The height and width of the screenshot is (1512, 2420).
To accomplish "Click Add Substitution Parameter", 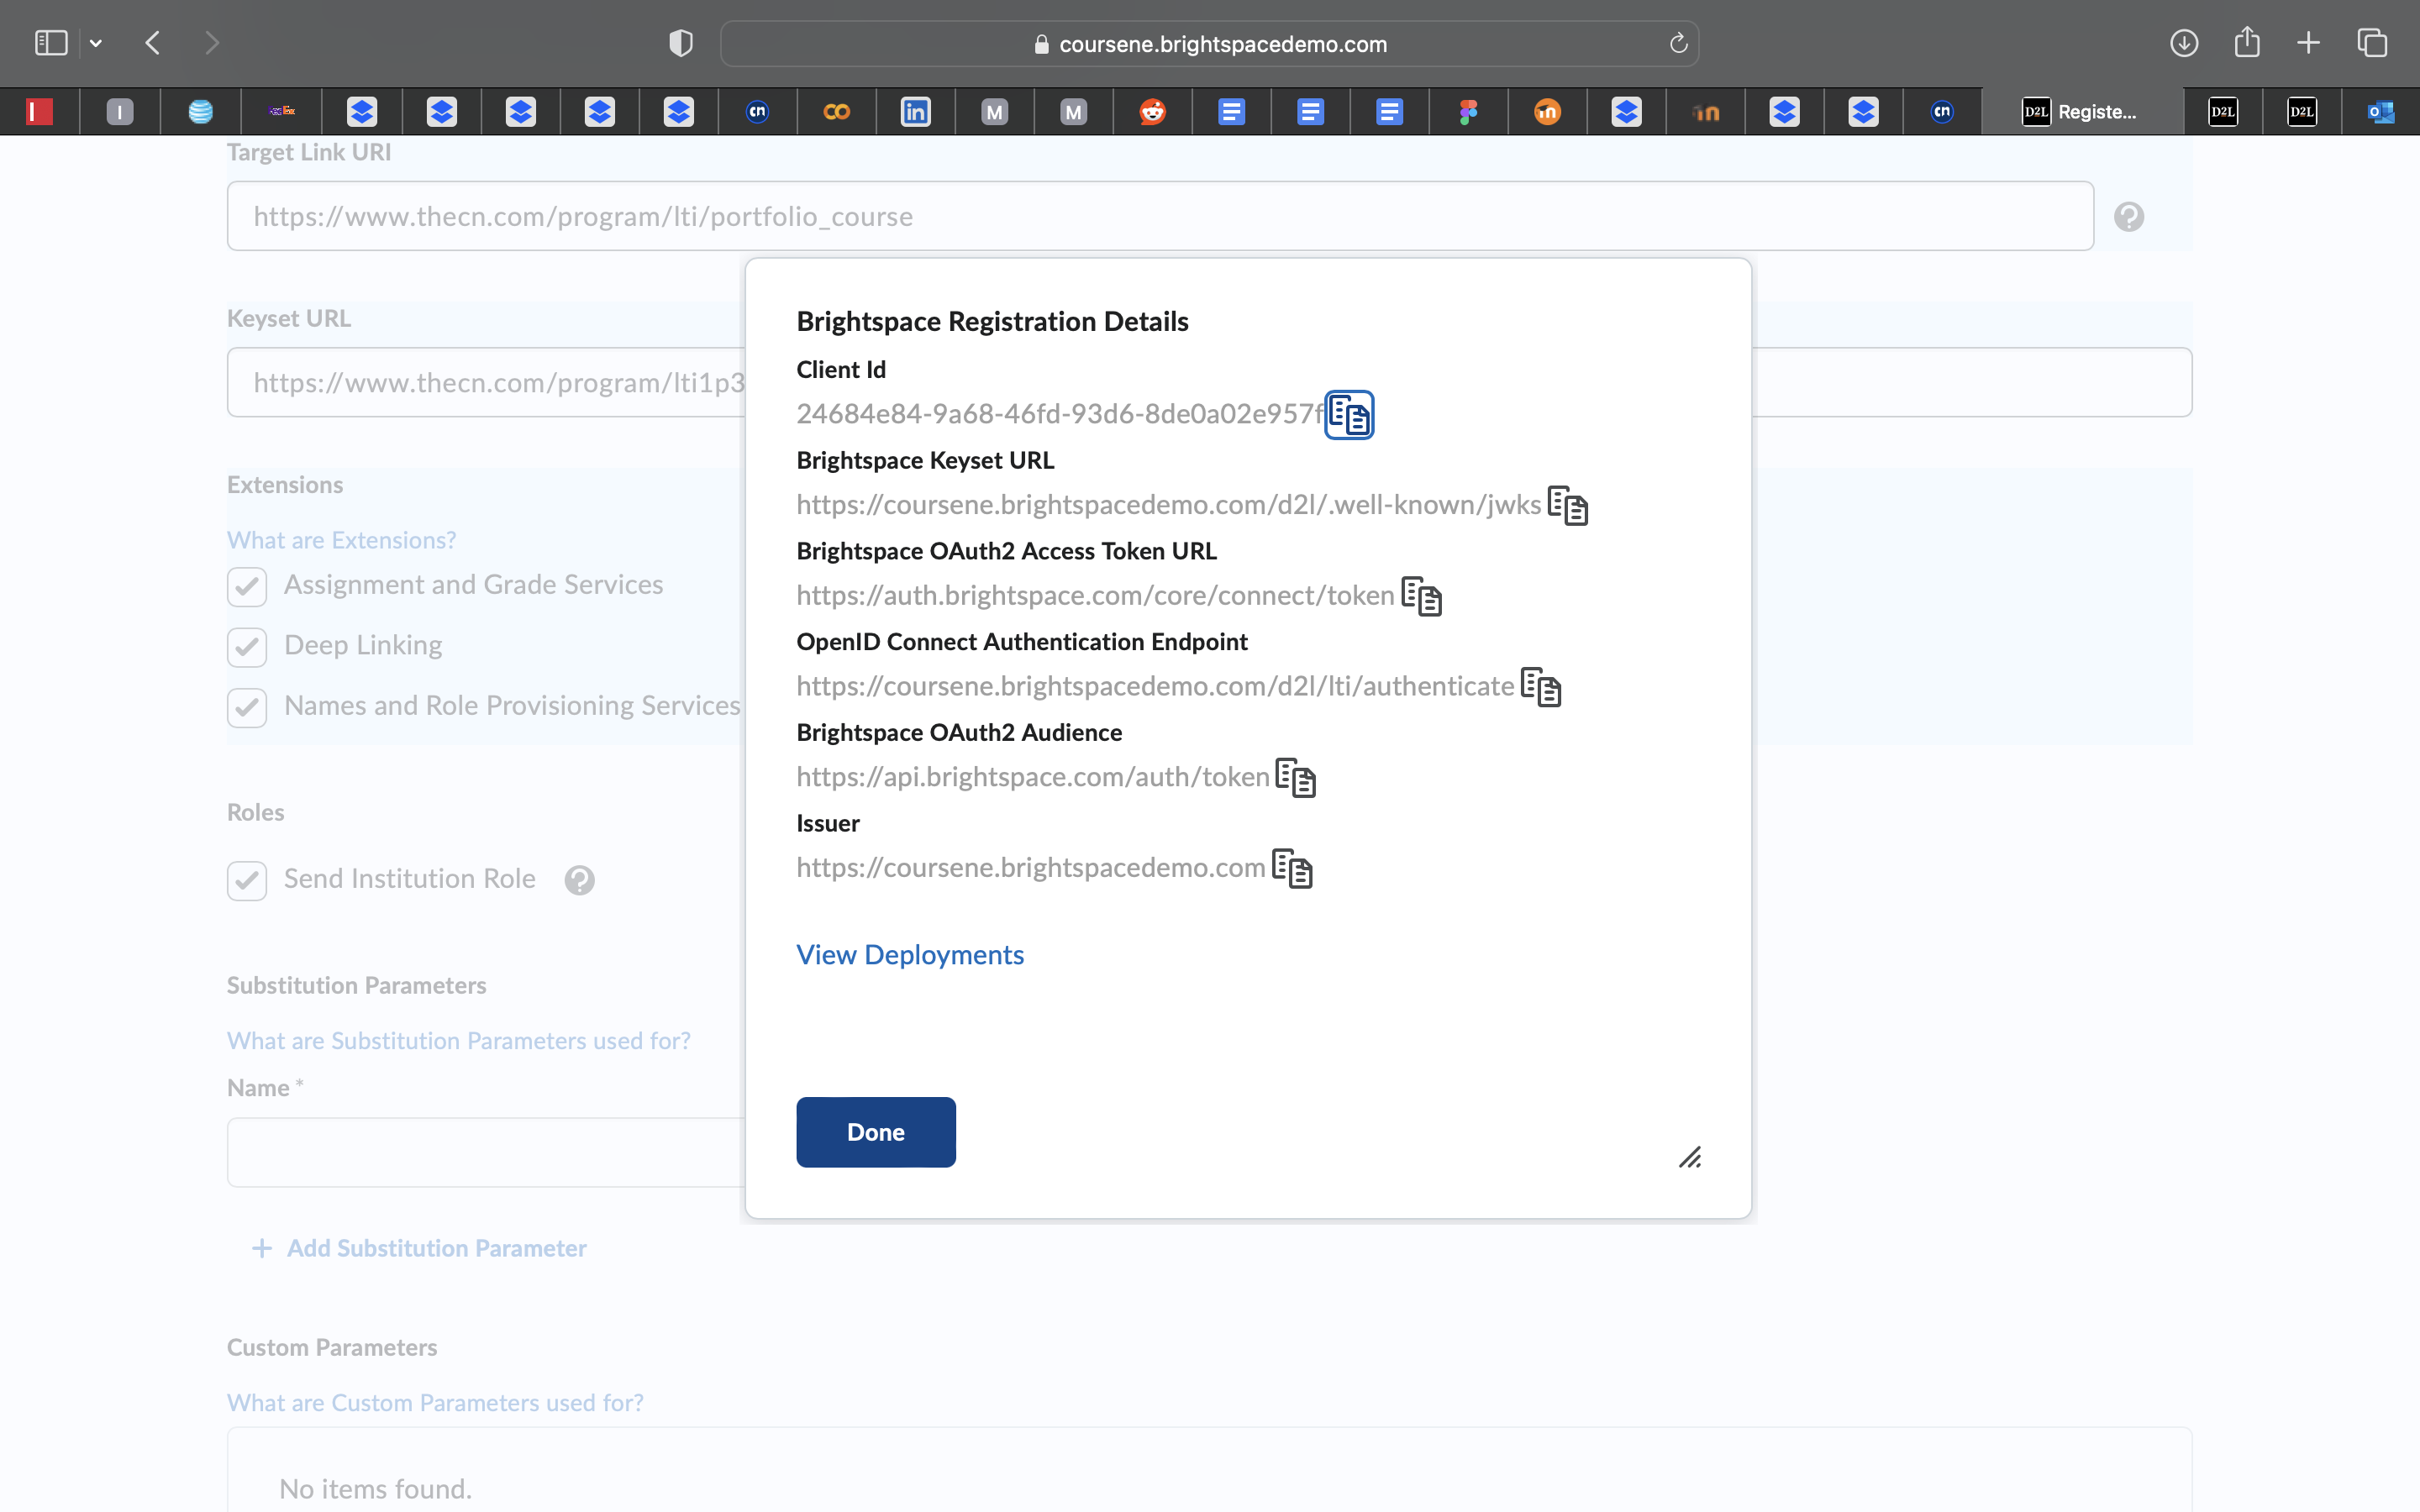I will 419,1248.
